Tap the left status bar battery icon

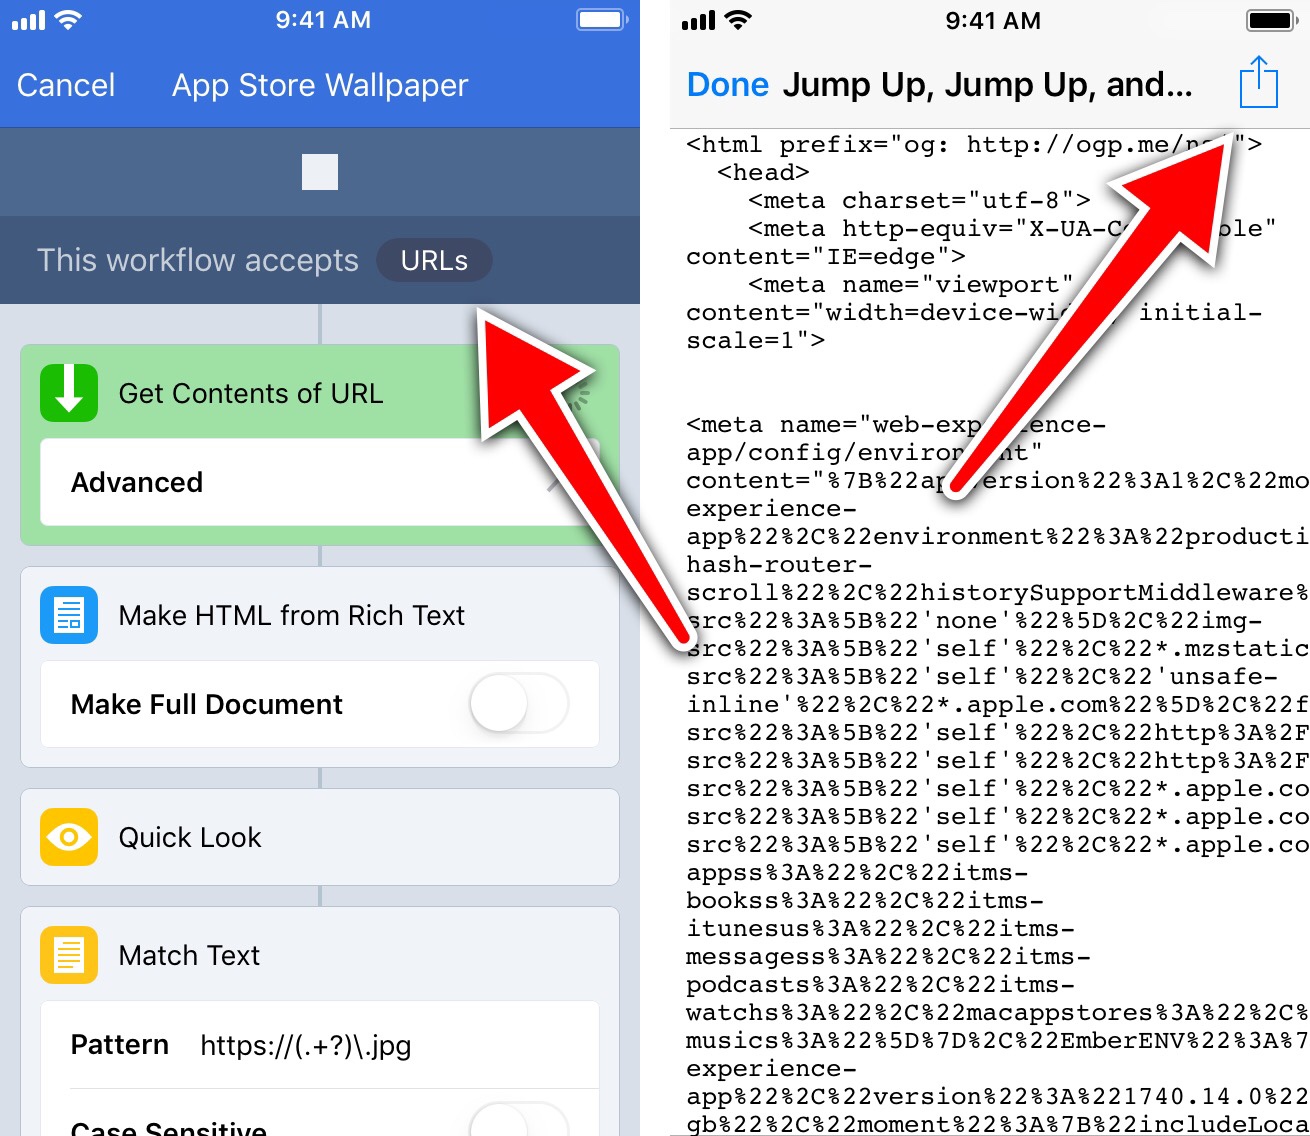pos(601,20)
